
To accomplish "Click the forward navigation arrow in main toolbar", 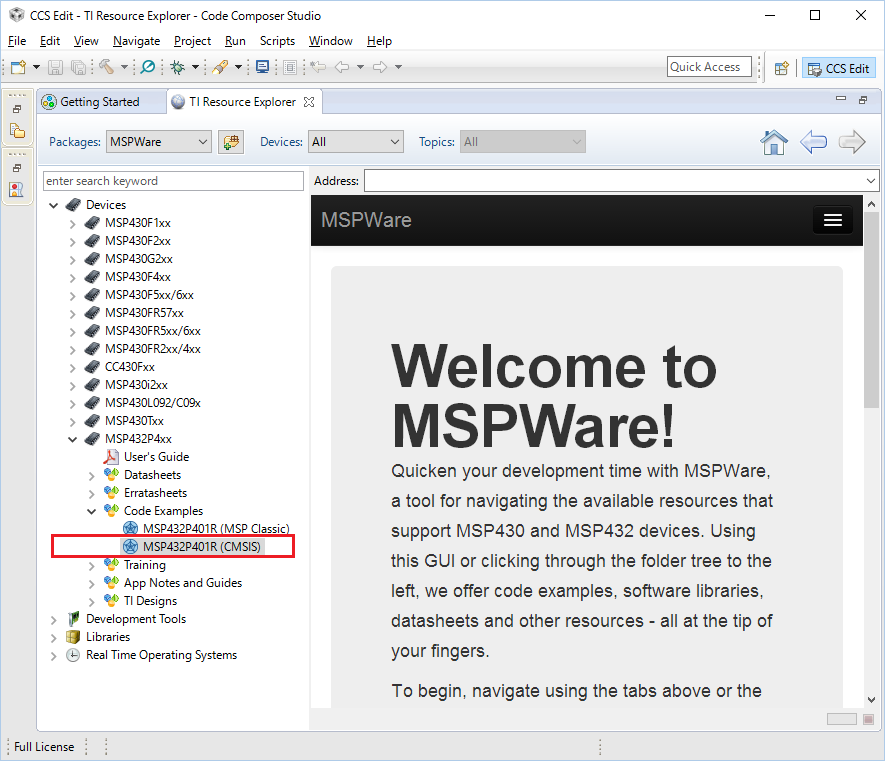I will pyautogui.click(x=380, y=67).
